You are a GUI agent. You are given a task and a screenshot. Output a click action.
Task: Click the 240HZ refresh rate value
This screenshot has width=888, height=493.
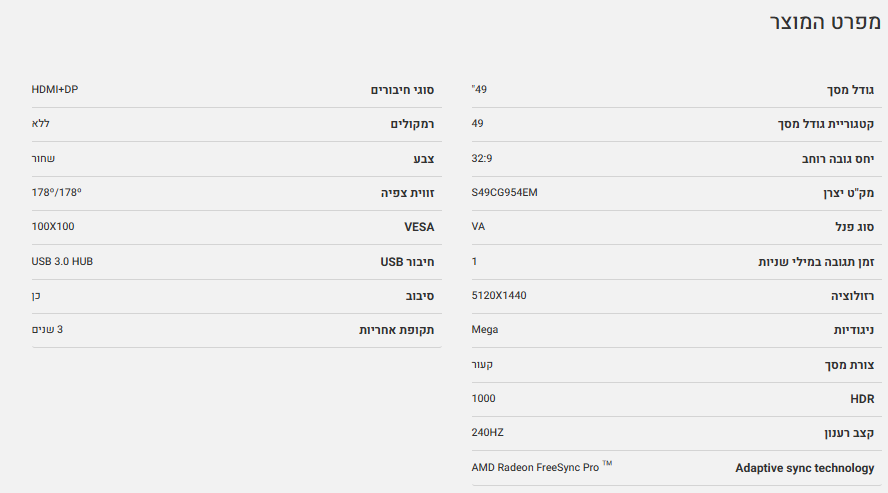487,433
